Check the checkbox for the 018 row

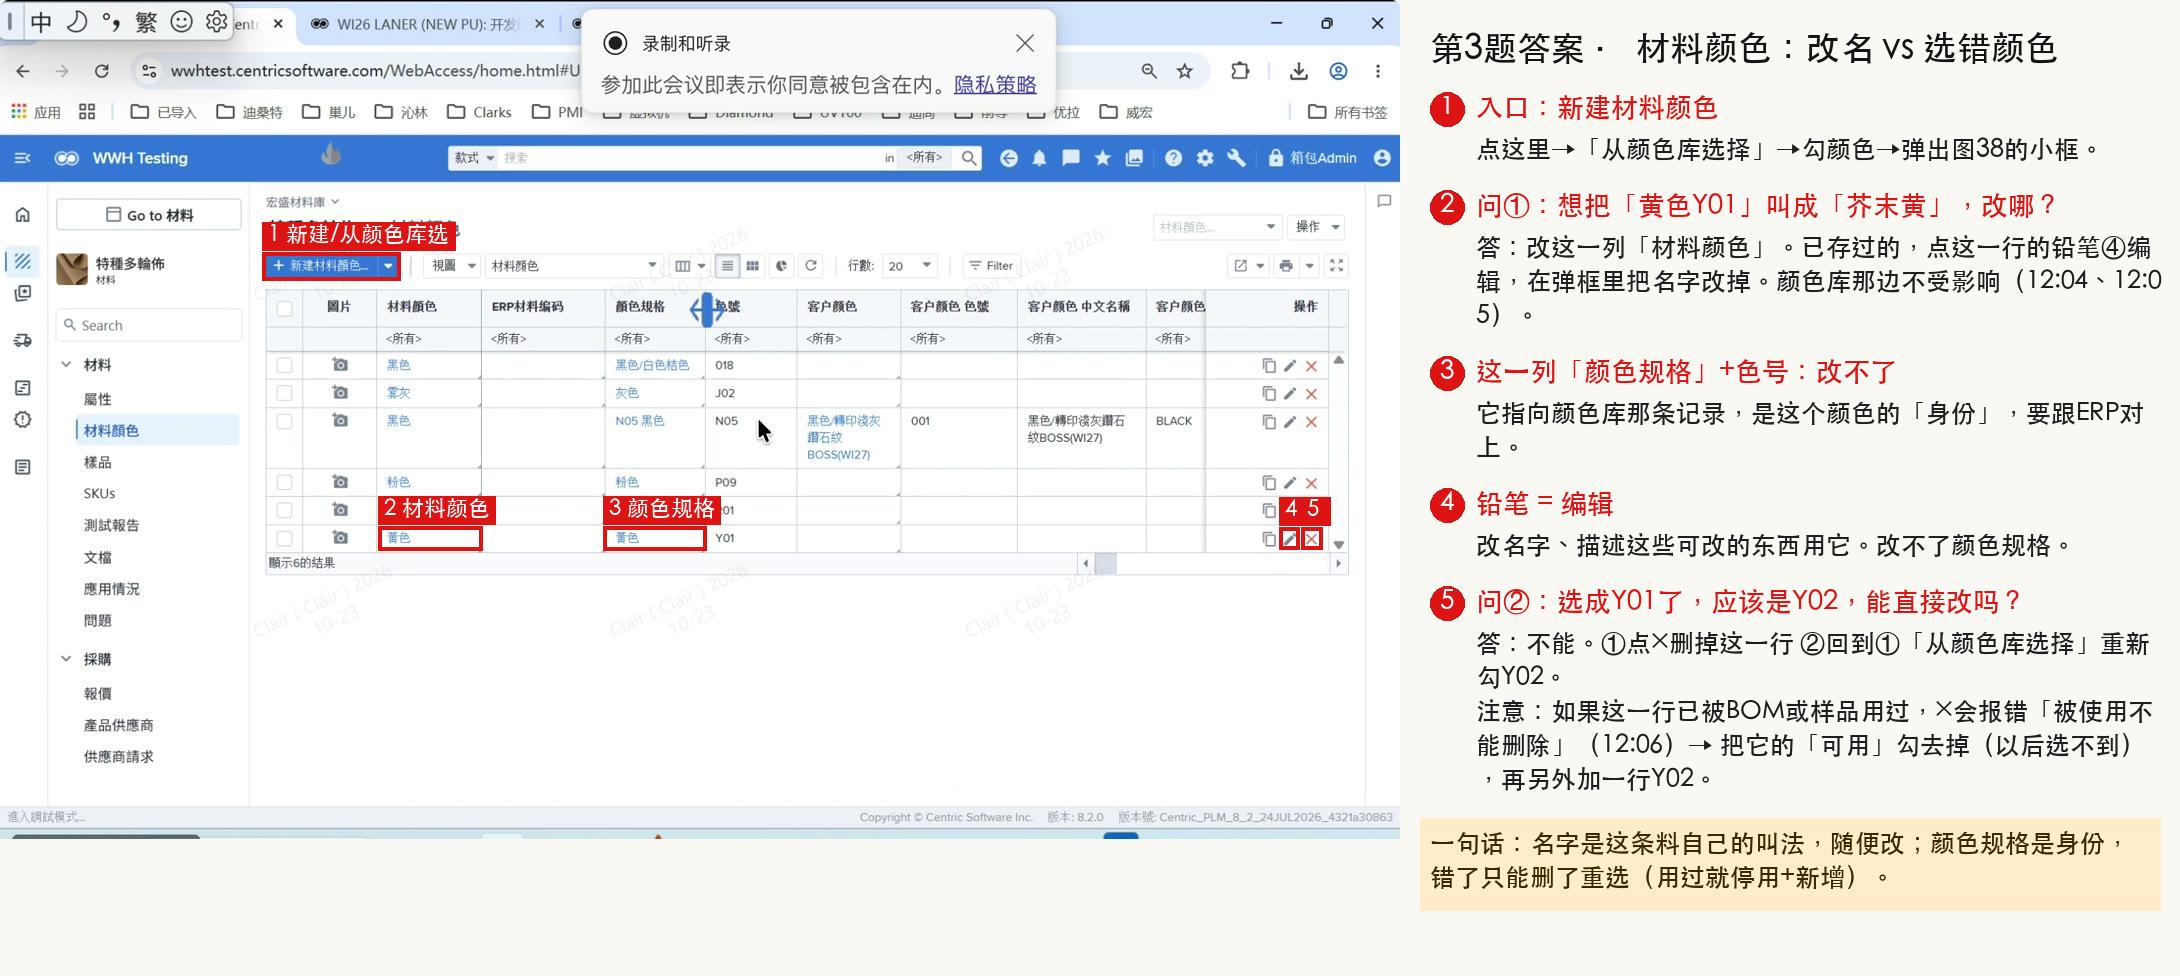coord(285,366)
